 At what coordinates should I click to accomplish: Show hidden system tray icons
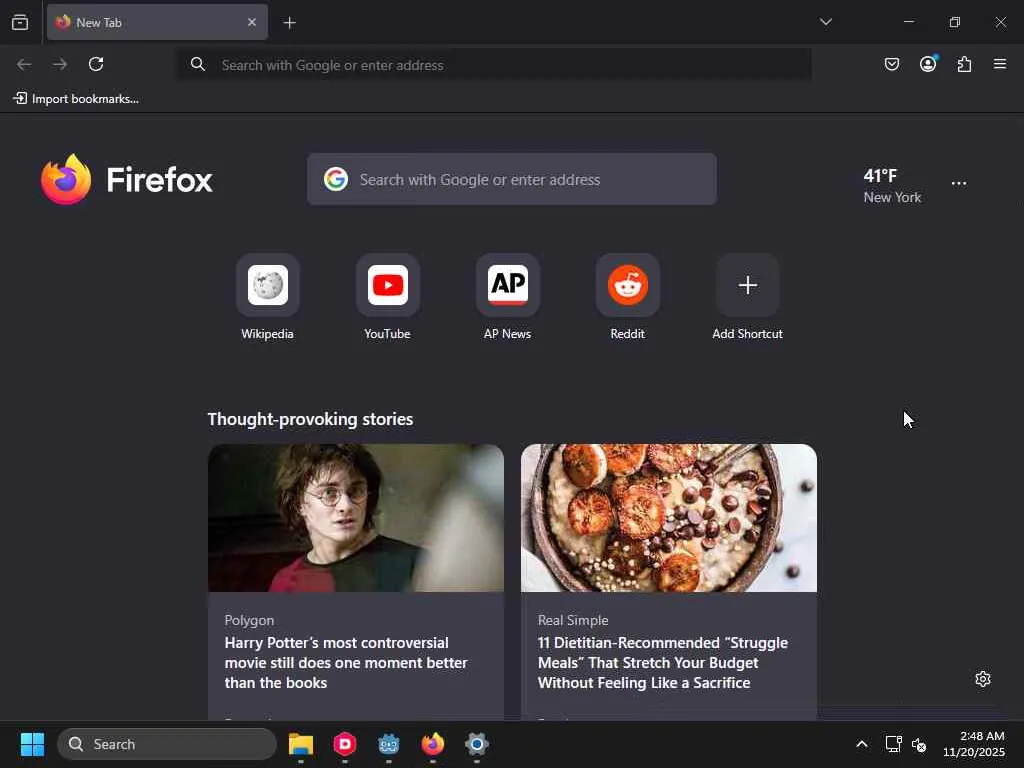(x=862, y=744)
